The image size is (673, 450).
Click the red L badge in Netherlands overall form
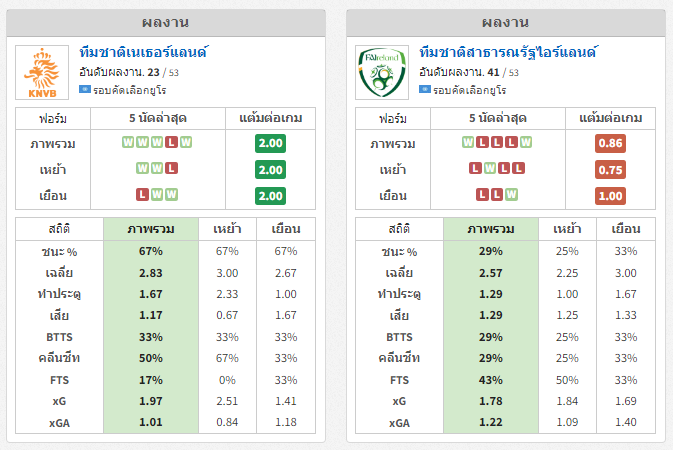pos(171,143)
